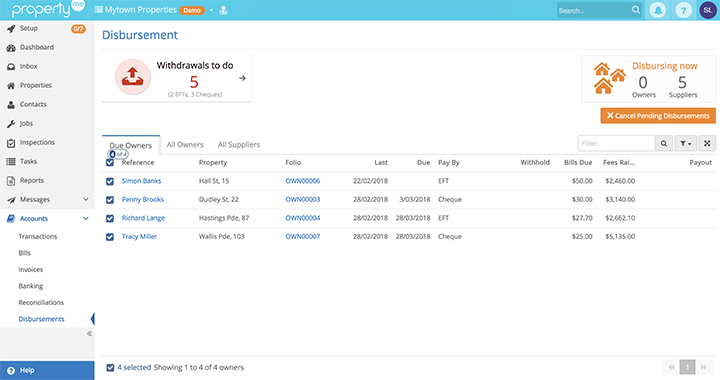Click the table Filter input field
Screen dimensions: 720x380
[616, 144]
